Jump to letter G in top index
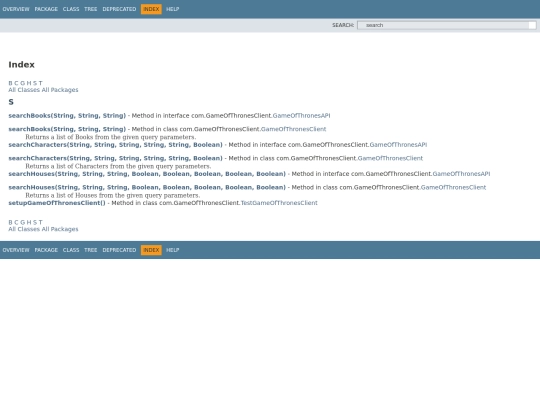The height and width of the screenshot is (405, 540). point(22,83)
